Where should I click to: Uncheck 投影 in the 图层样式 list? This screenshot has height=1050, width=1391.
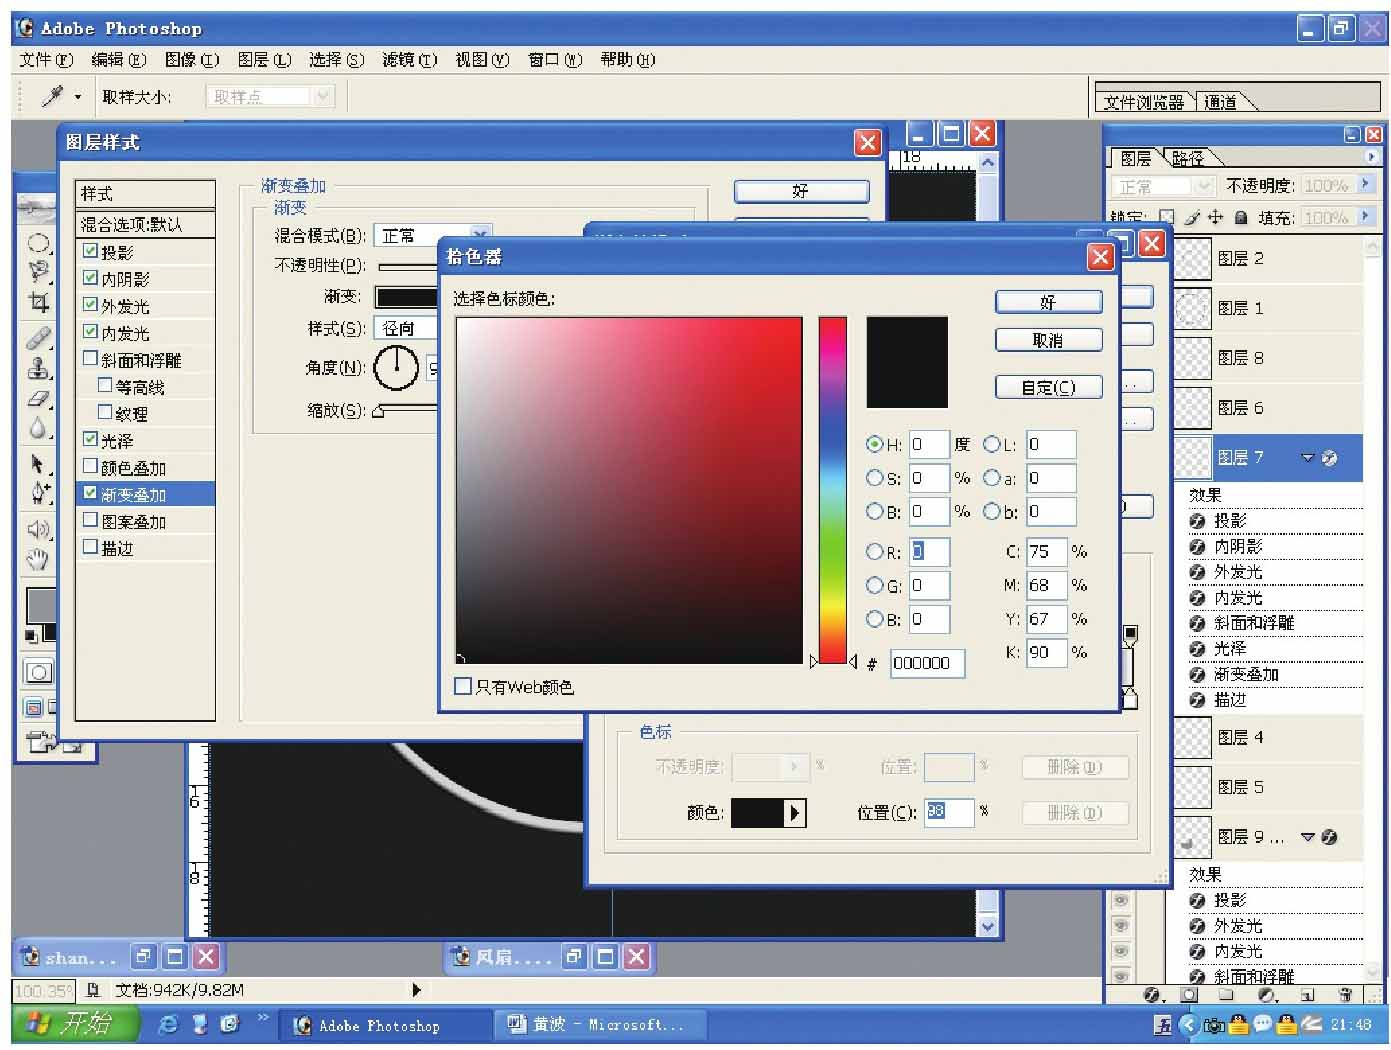pos(91,251)
